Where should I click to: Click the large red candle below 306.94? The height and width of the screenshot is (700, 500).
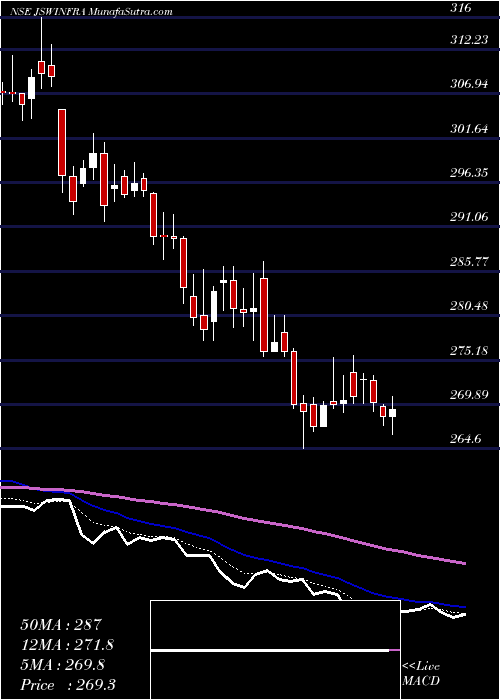click(62, 142)
